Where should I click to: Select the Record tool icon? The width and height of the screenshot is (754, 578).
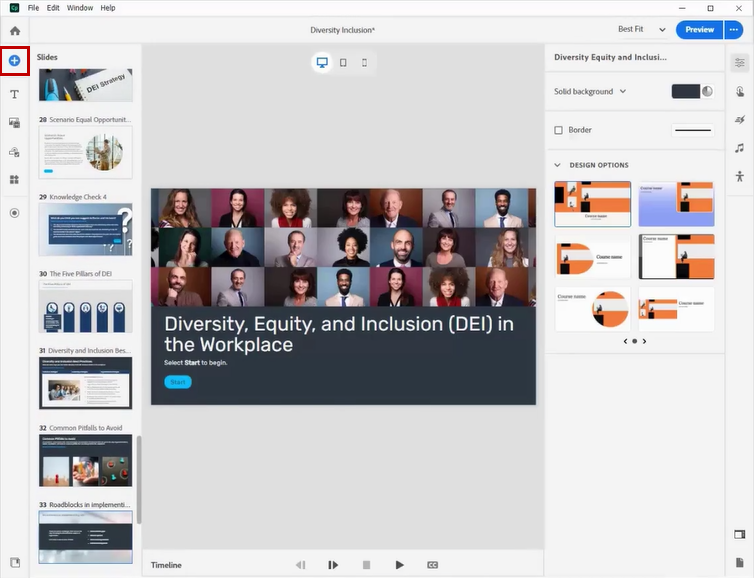(14, 213)
